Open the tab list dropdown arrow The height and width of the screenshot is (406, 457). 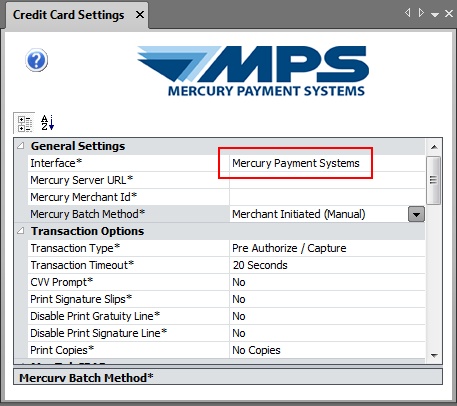click(435, 14)
